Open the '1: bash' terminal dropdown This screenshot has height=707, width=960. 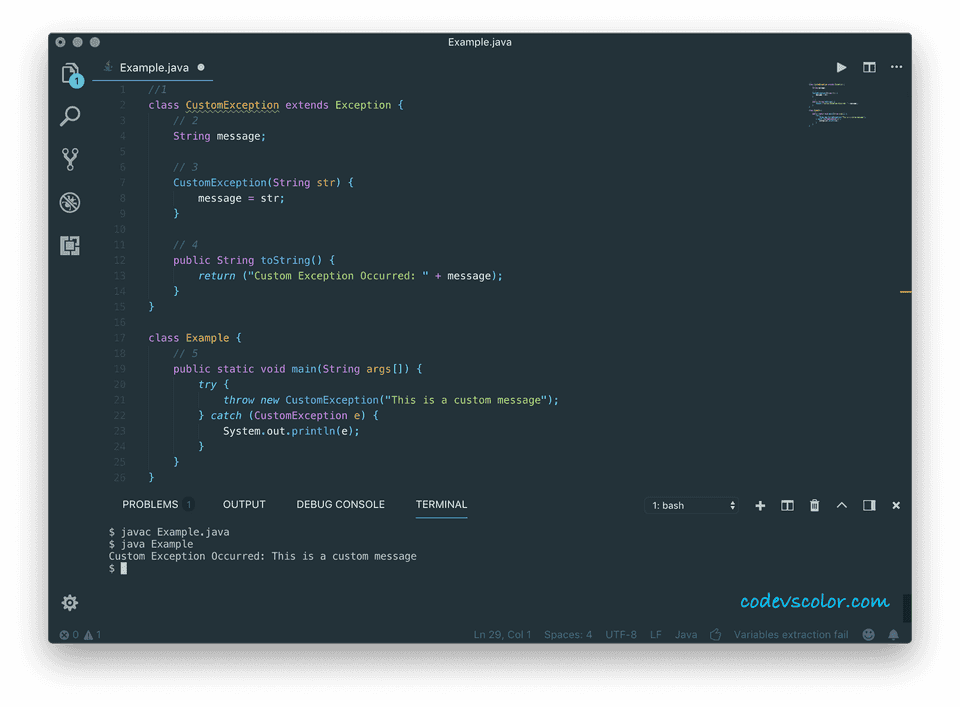(x=693, y=506)
